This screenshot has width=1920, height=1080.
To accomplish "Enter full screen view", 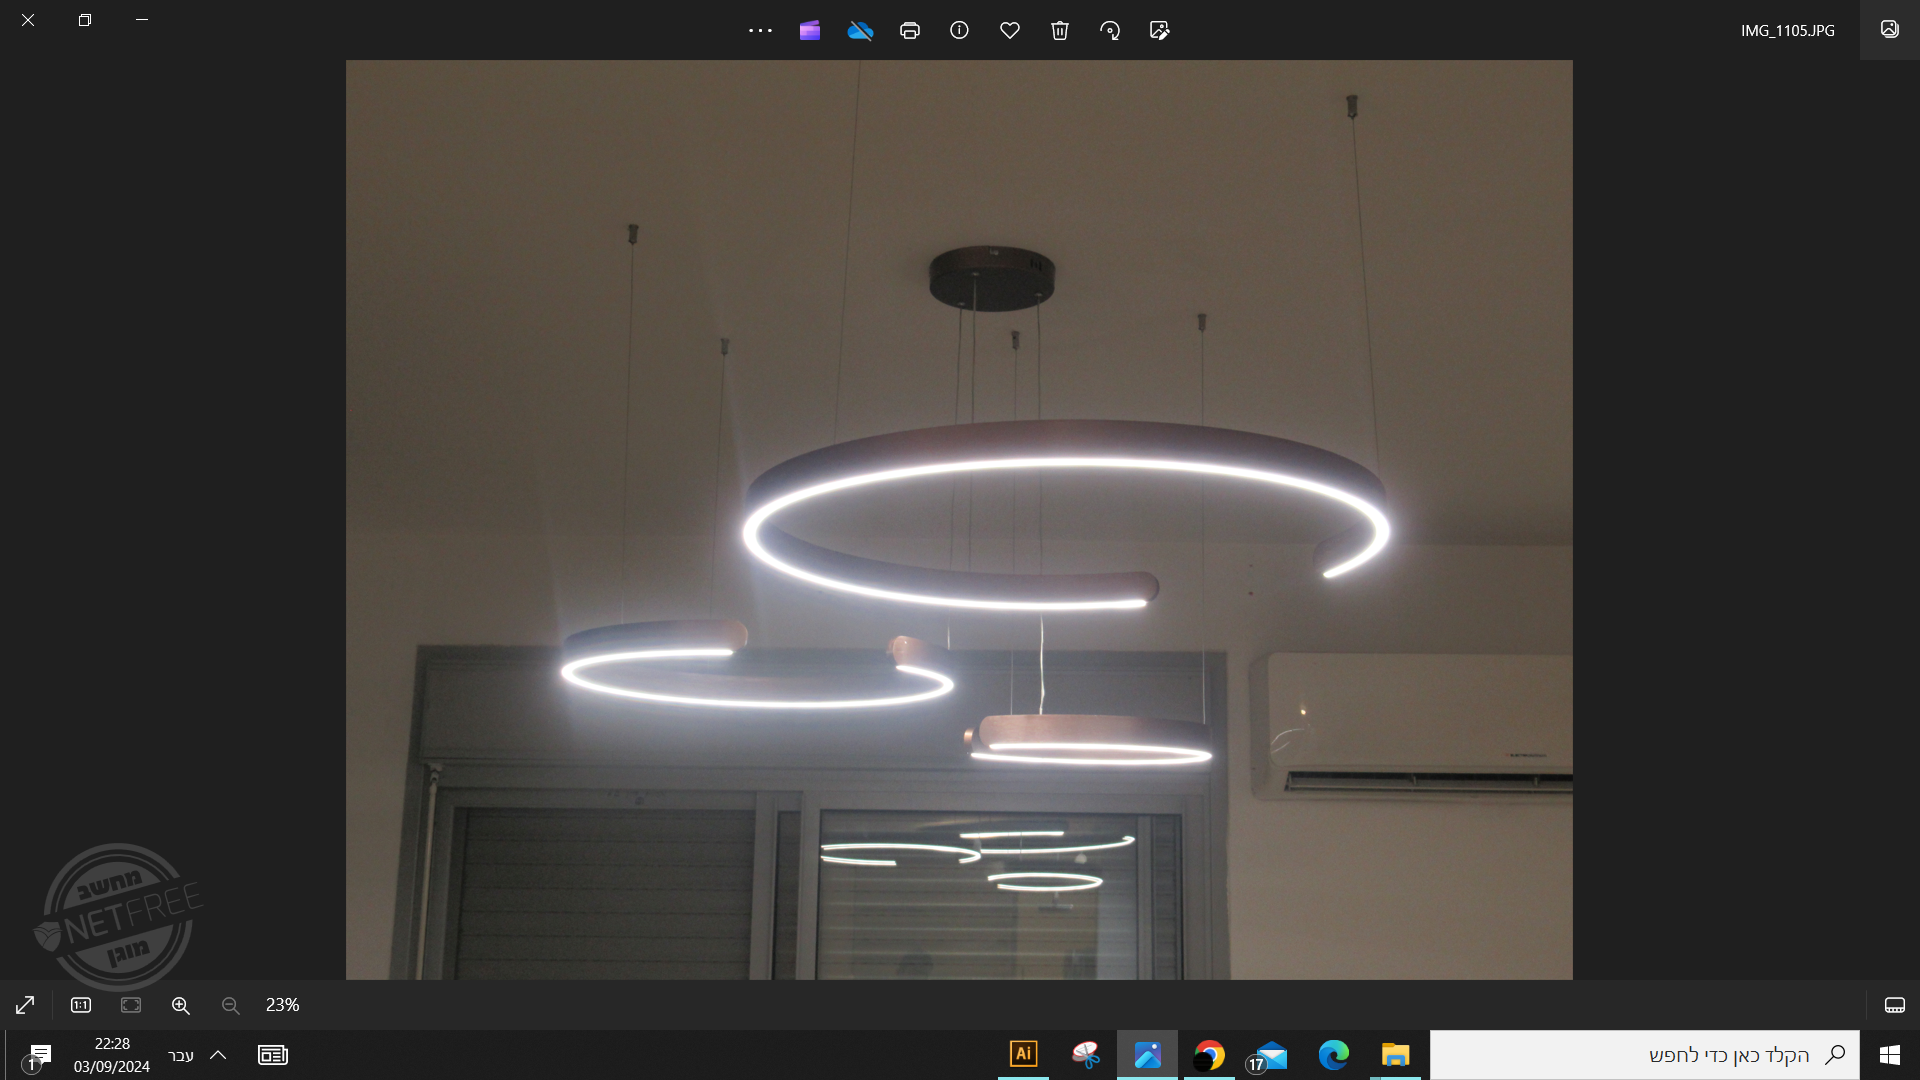I will tap(25, 1005).
